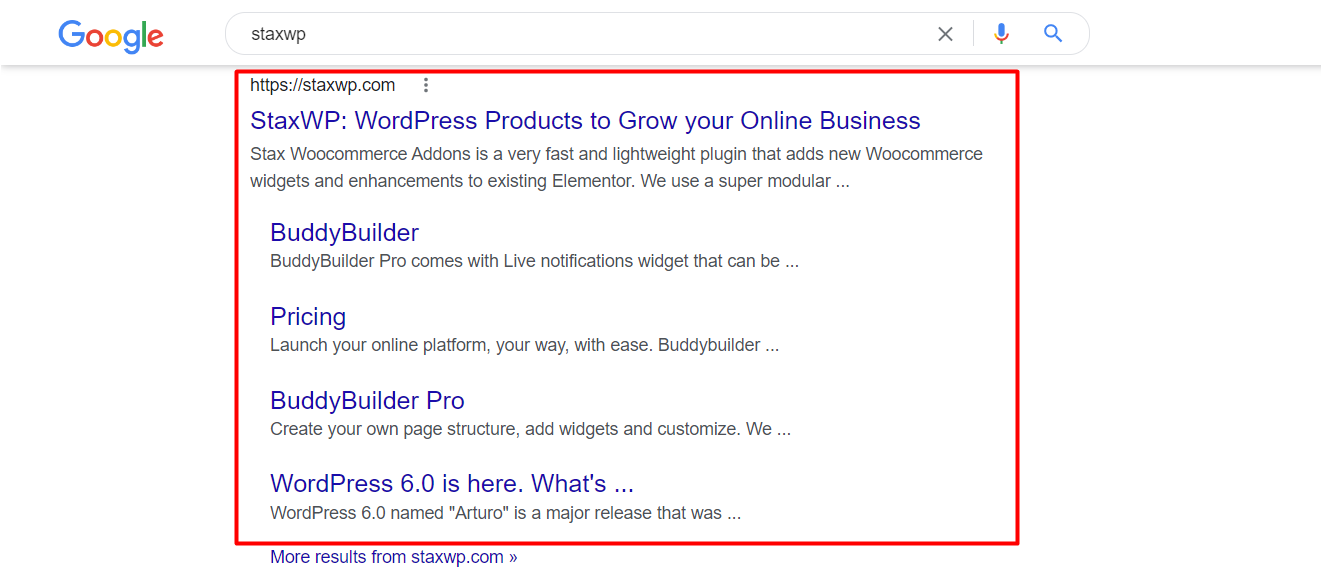Image resolution: width=1321 pixels, height=585 pixels.
Task: Click the Pricing snippet description
Action: pyautogui.click(x=524, y=345)
